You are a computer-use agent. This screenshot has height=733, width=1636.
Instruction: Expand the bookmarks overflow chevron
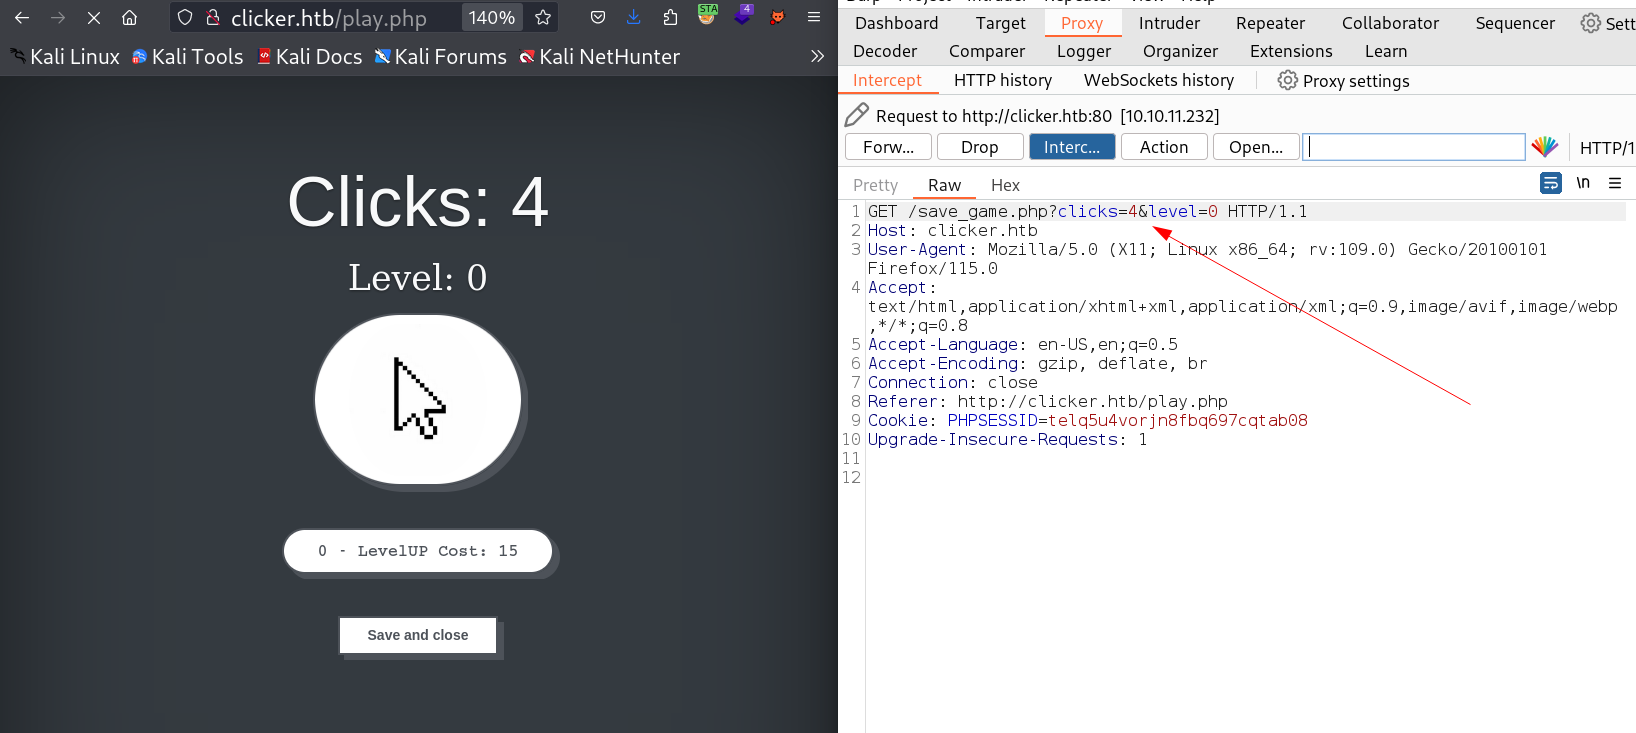(x=817, y=57)
